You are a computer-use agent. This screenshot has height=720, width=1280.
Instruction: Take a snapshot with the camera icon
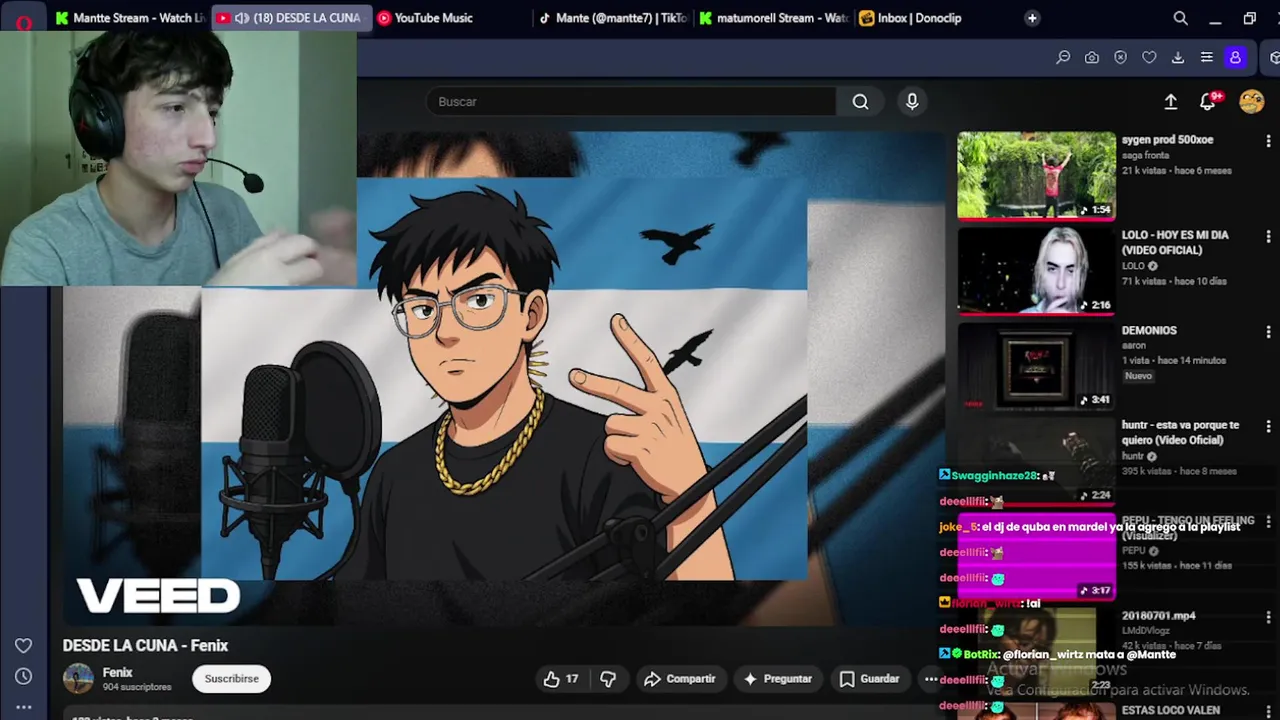(x=1092, y=58)
